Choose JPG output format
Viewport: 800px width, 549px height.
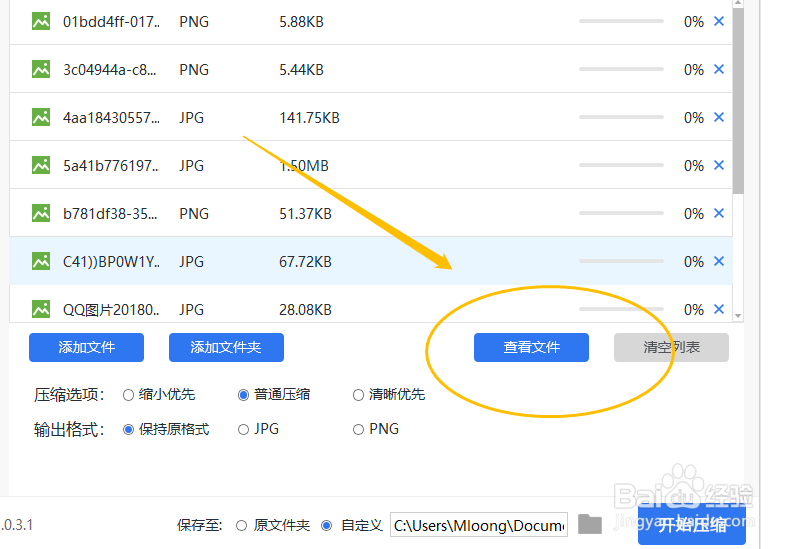243,430
